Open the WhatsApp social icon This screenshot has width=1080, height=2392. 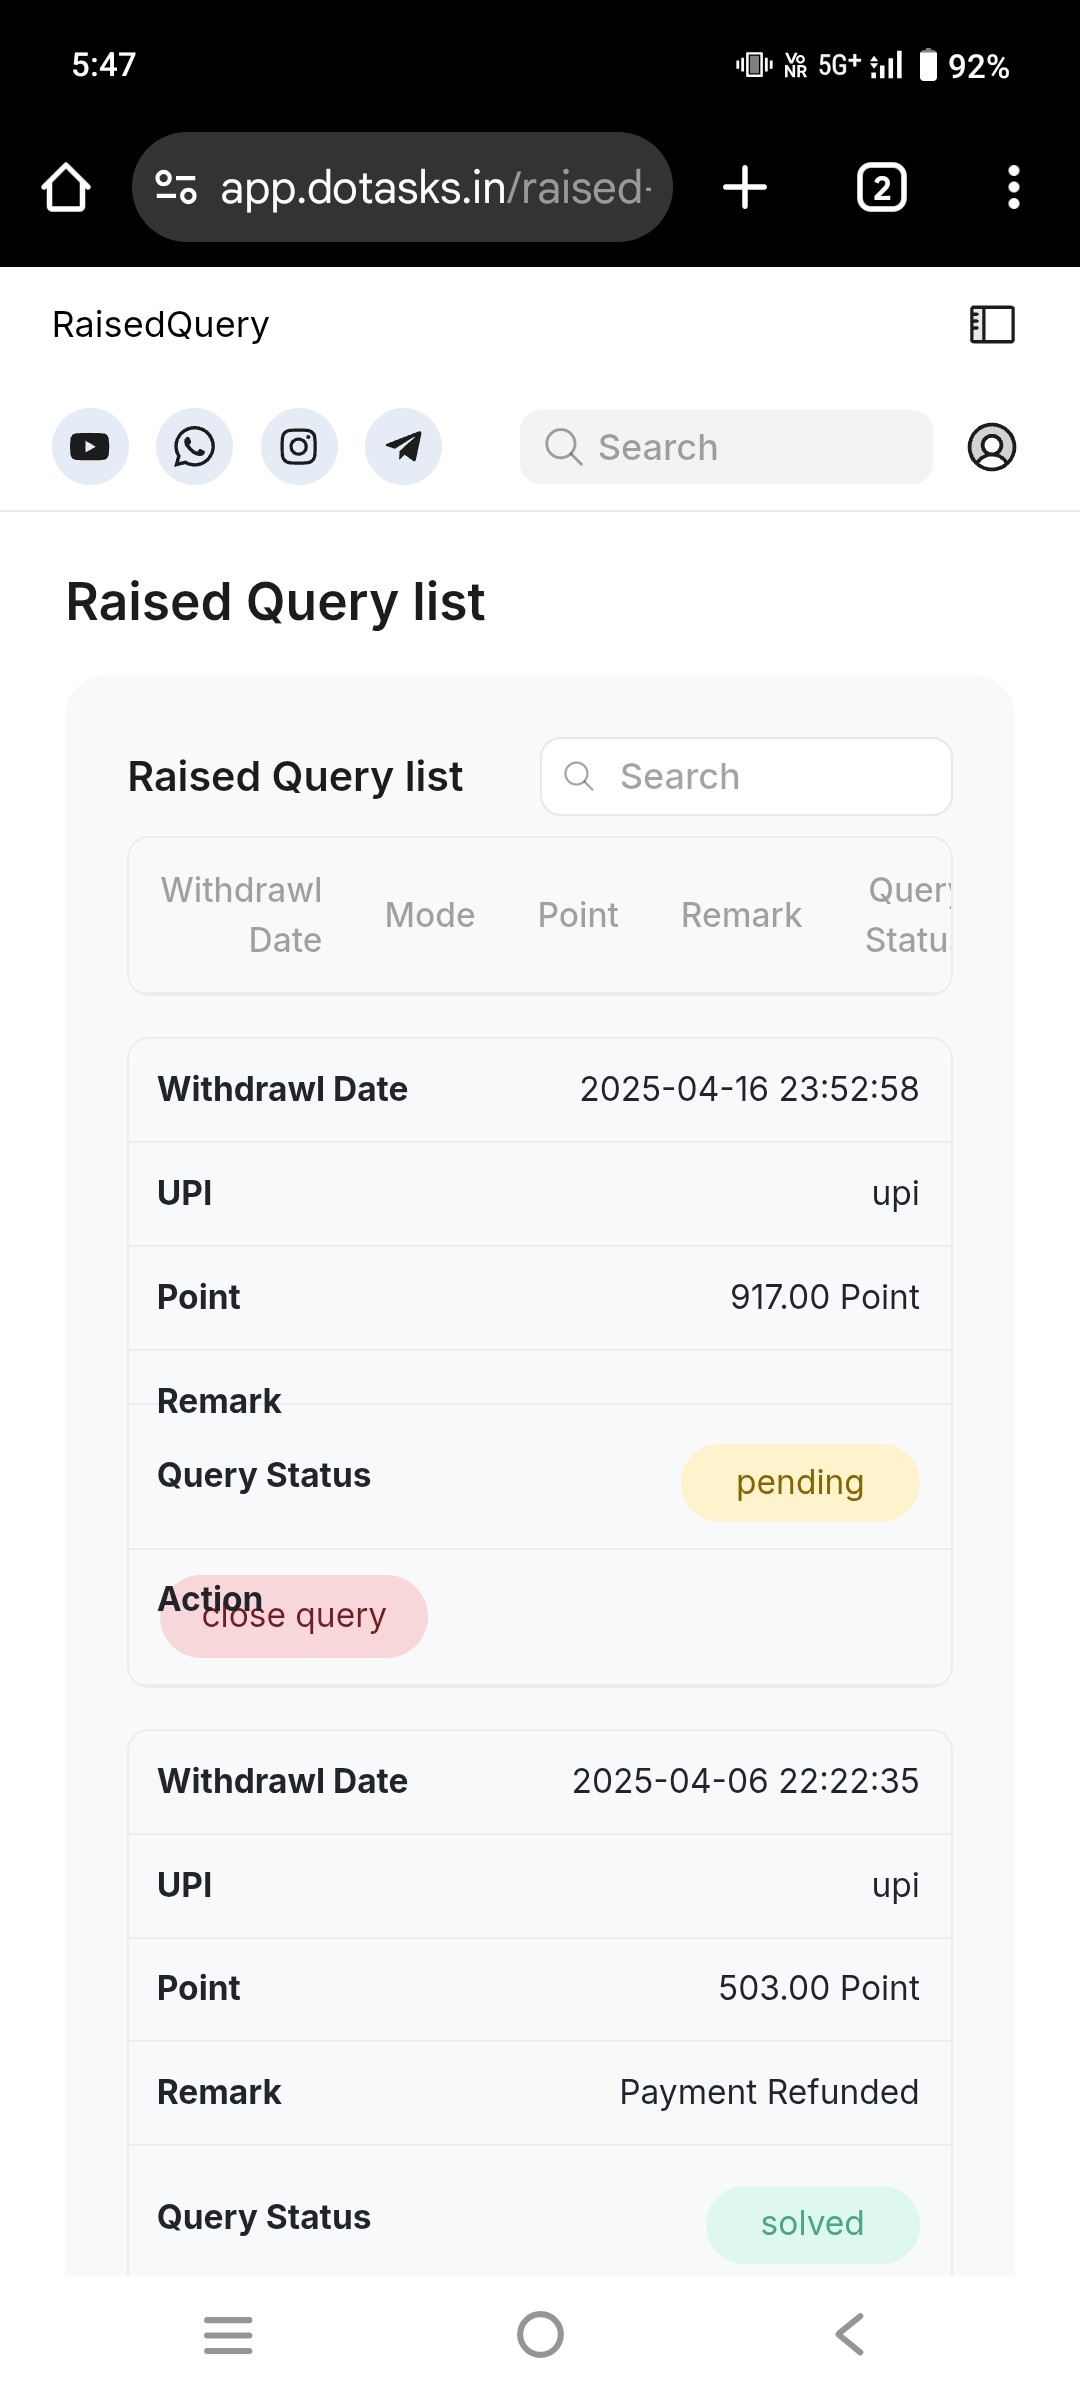(x=194, y=446)
